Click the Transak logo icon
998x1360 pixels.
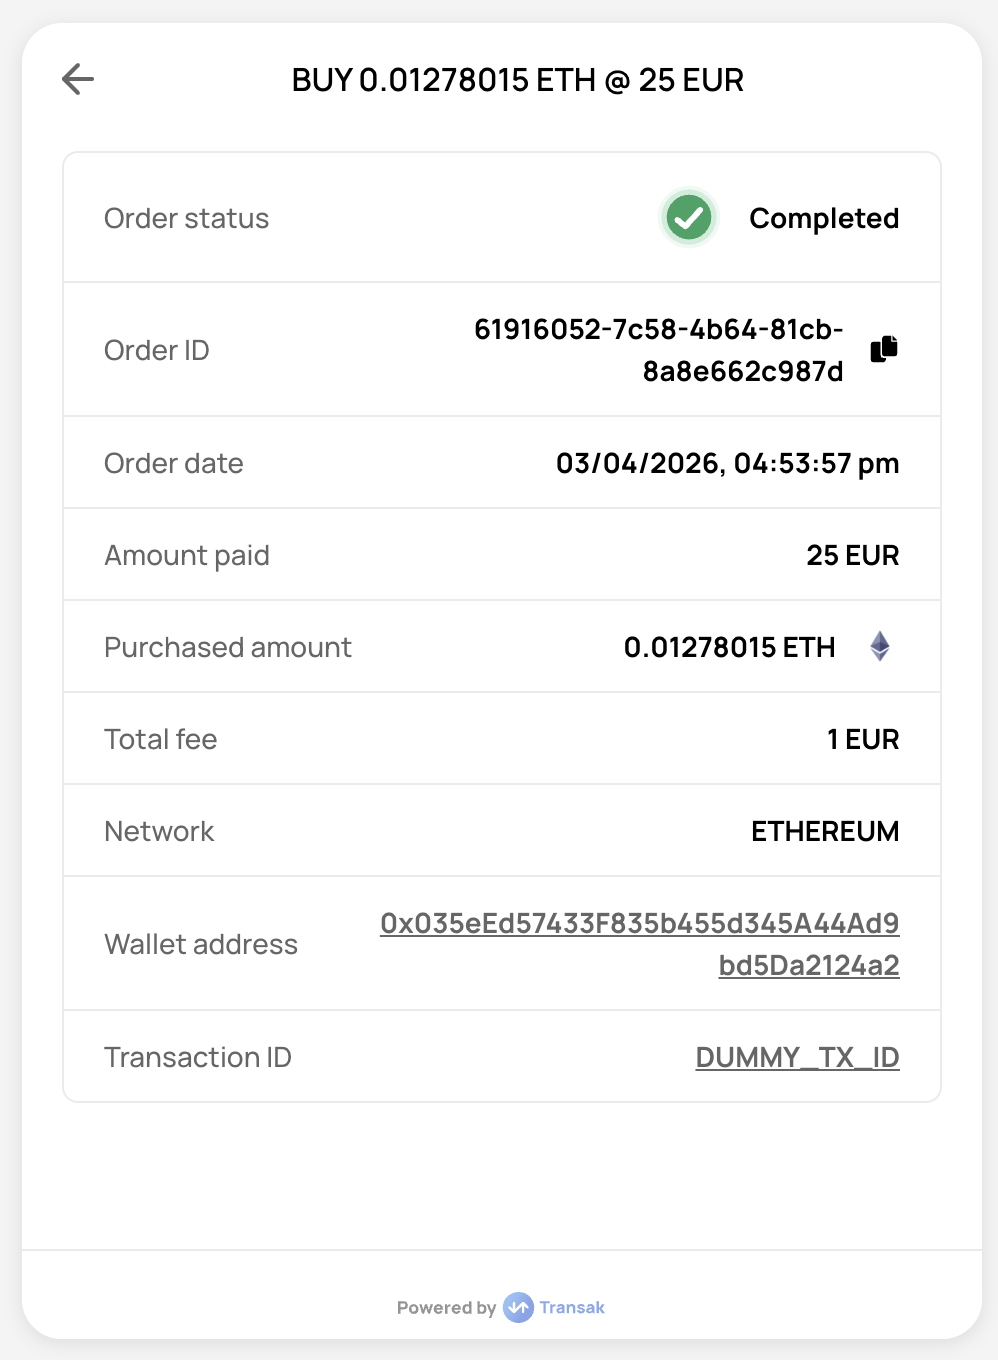pos(518,1307)
